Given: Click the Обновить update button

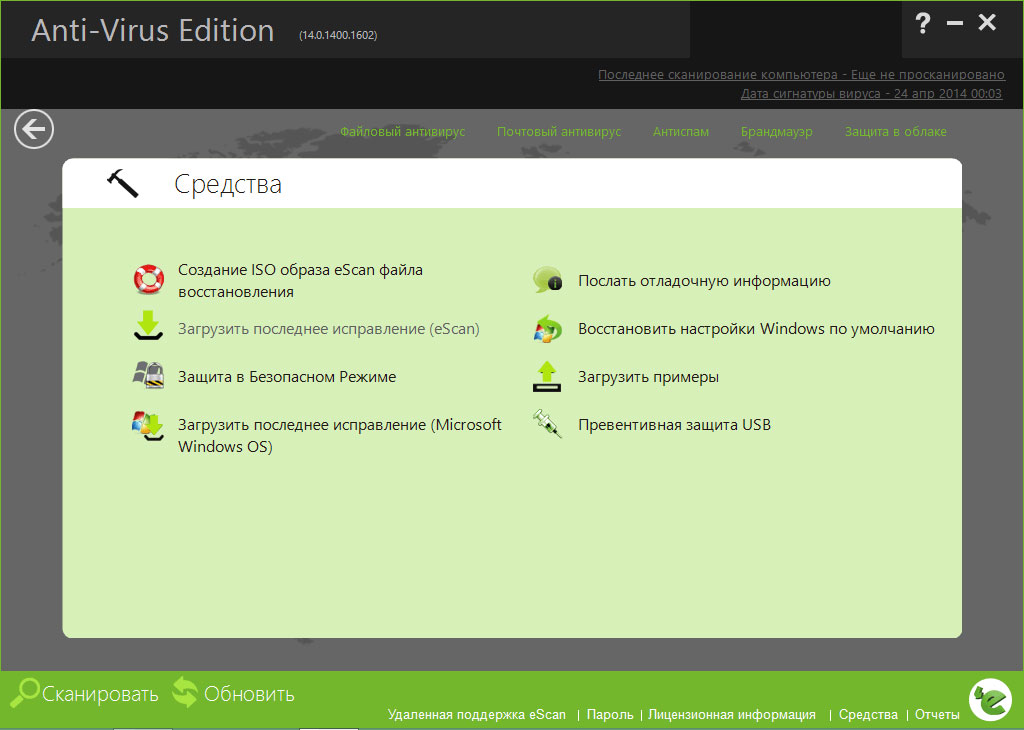Looking at the screenshot, I should (249, 693).
